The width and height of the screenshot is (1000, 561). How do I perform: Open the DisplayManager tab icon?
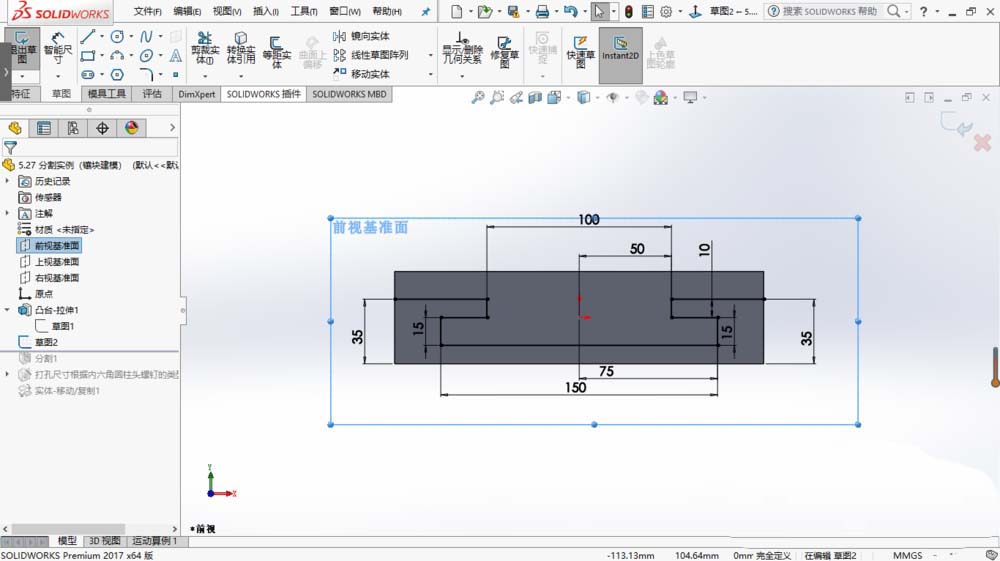click(x=131, y=128)
